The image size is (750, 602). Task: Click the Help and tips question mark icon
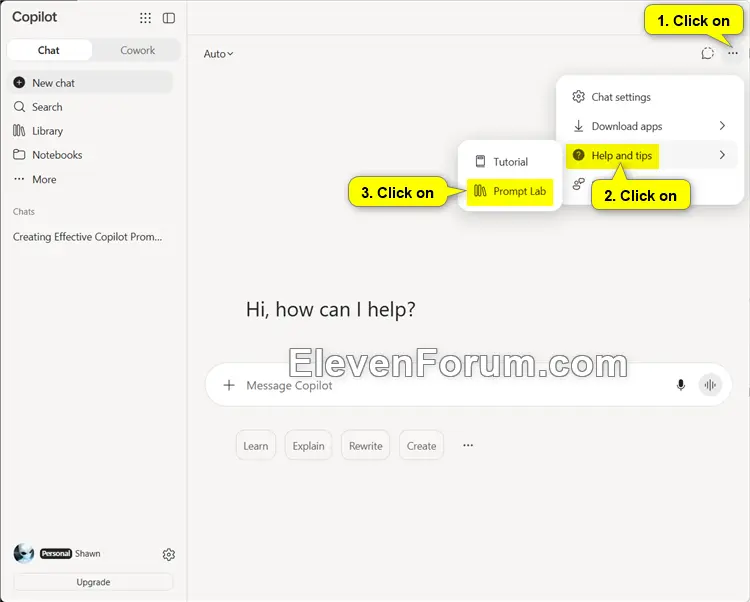578,155
